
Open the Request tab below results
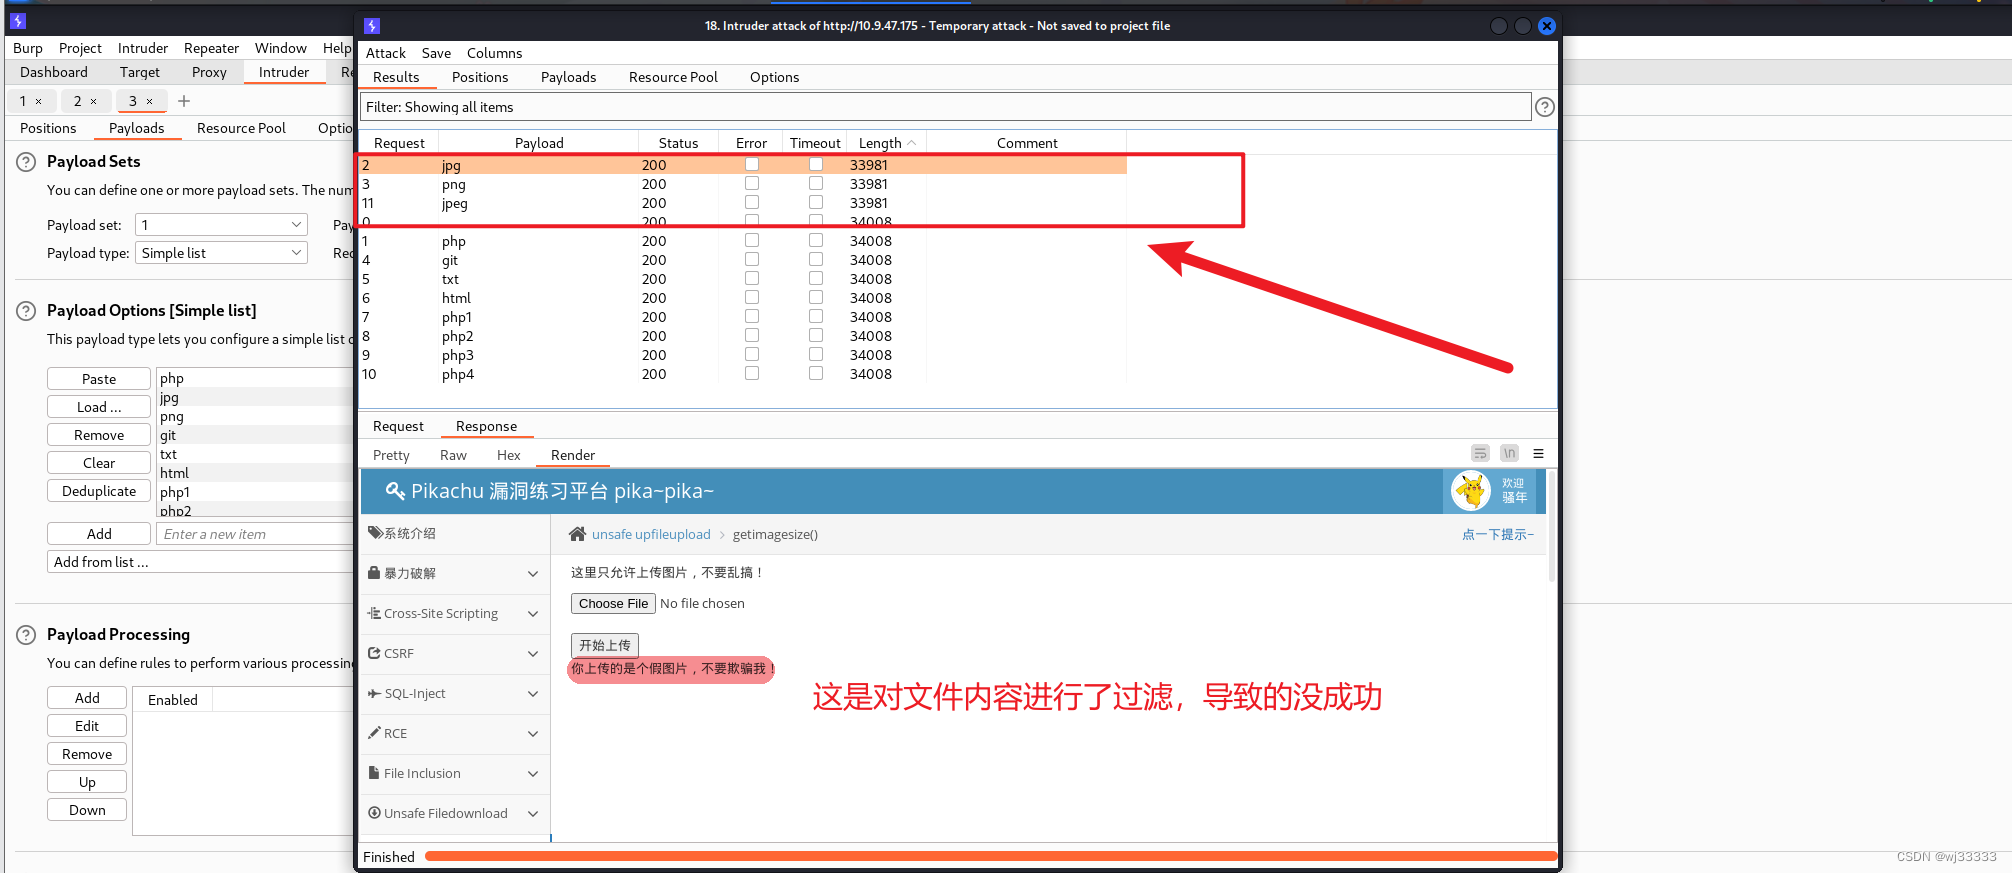(x=398, y=426)
